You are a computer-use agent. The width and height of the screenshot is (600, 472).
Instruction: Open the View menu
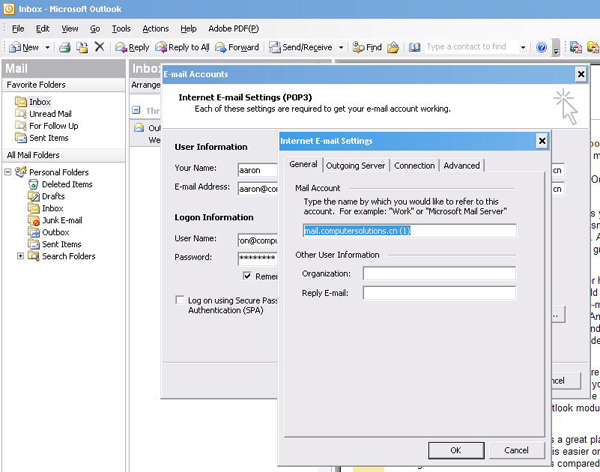[x=70, y=29]
